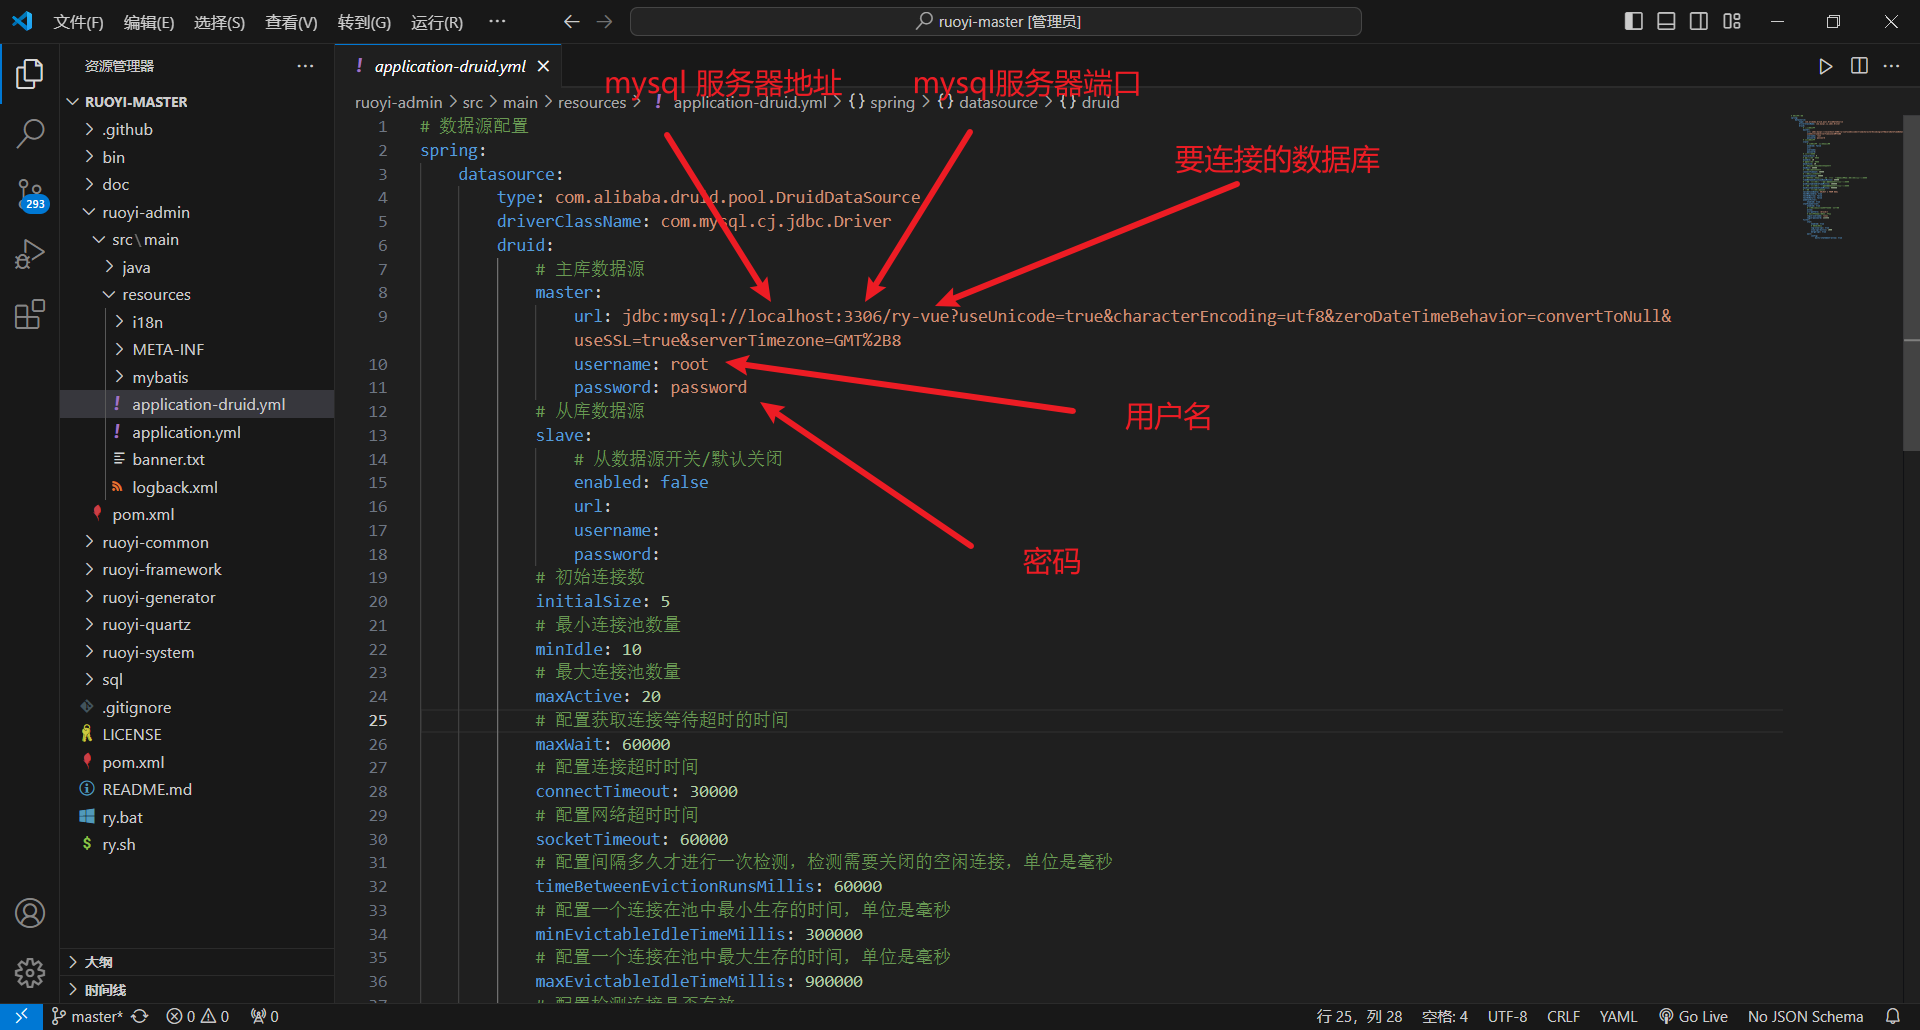The height and width of the screenshot is (1030, 1920).
Task: Open banner.txt in the file tree
Action: click(168, 459)
